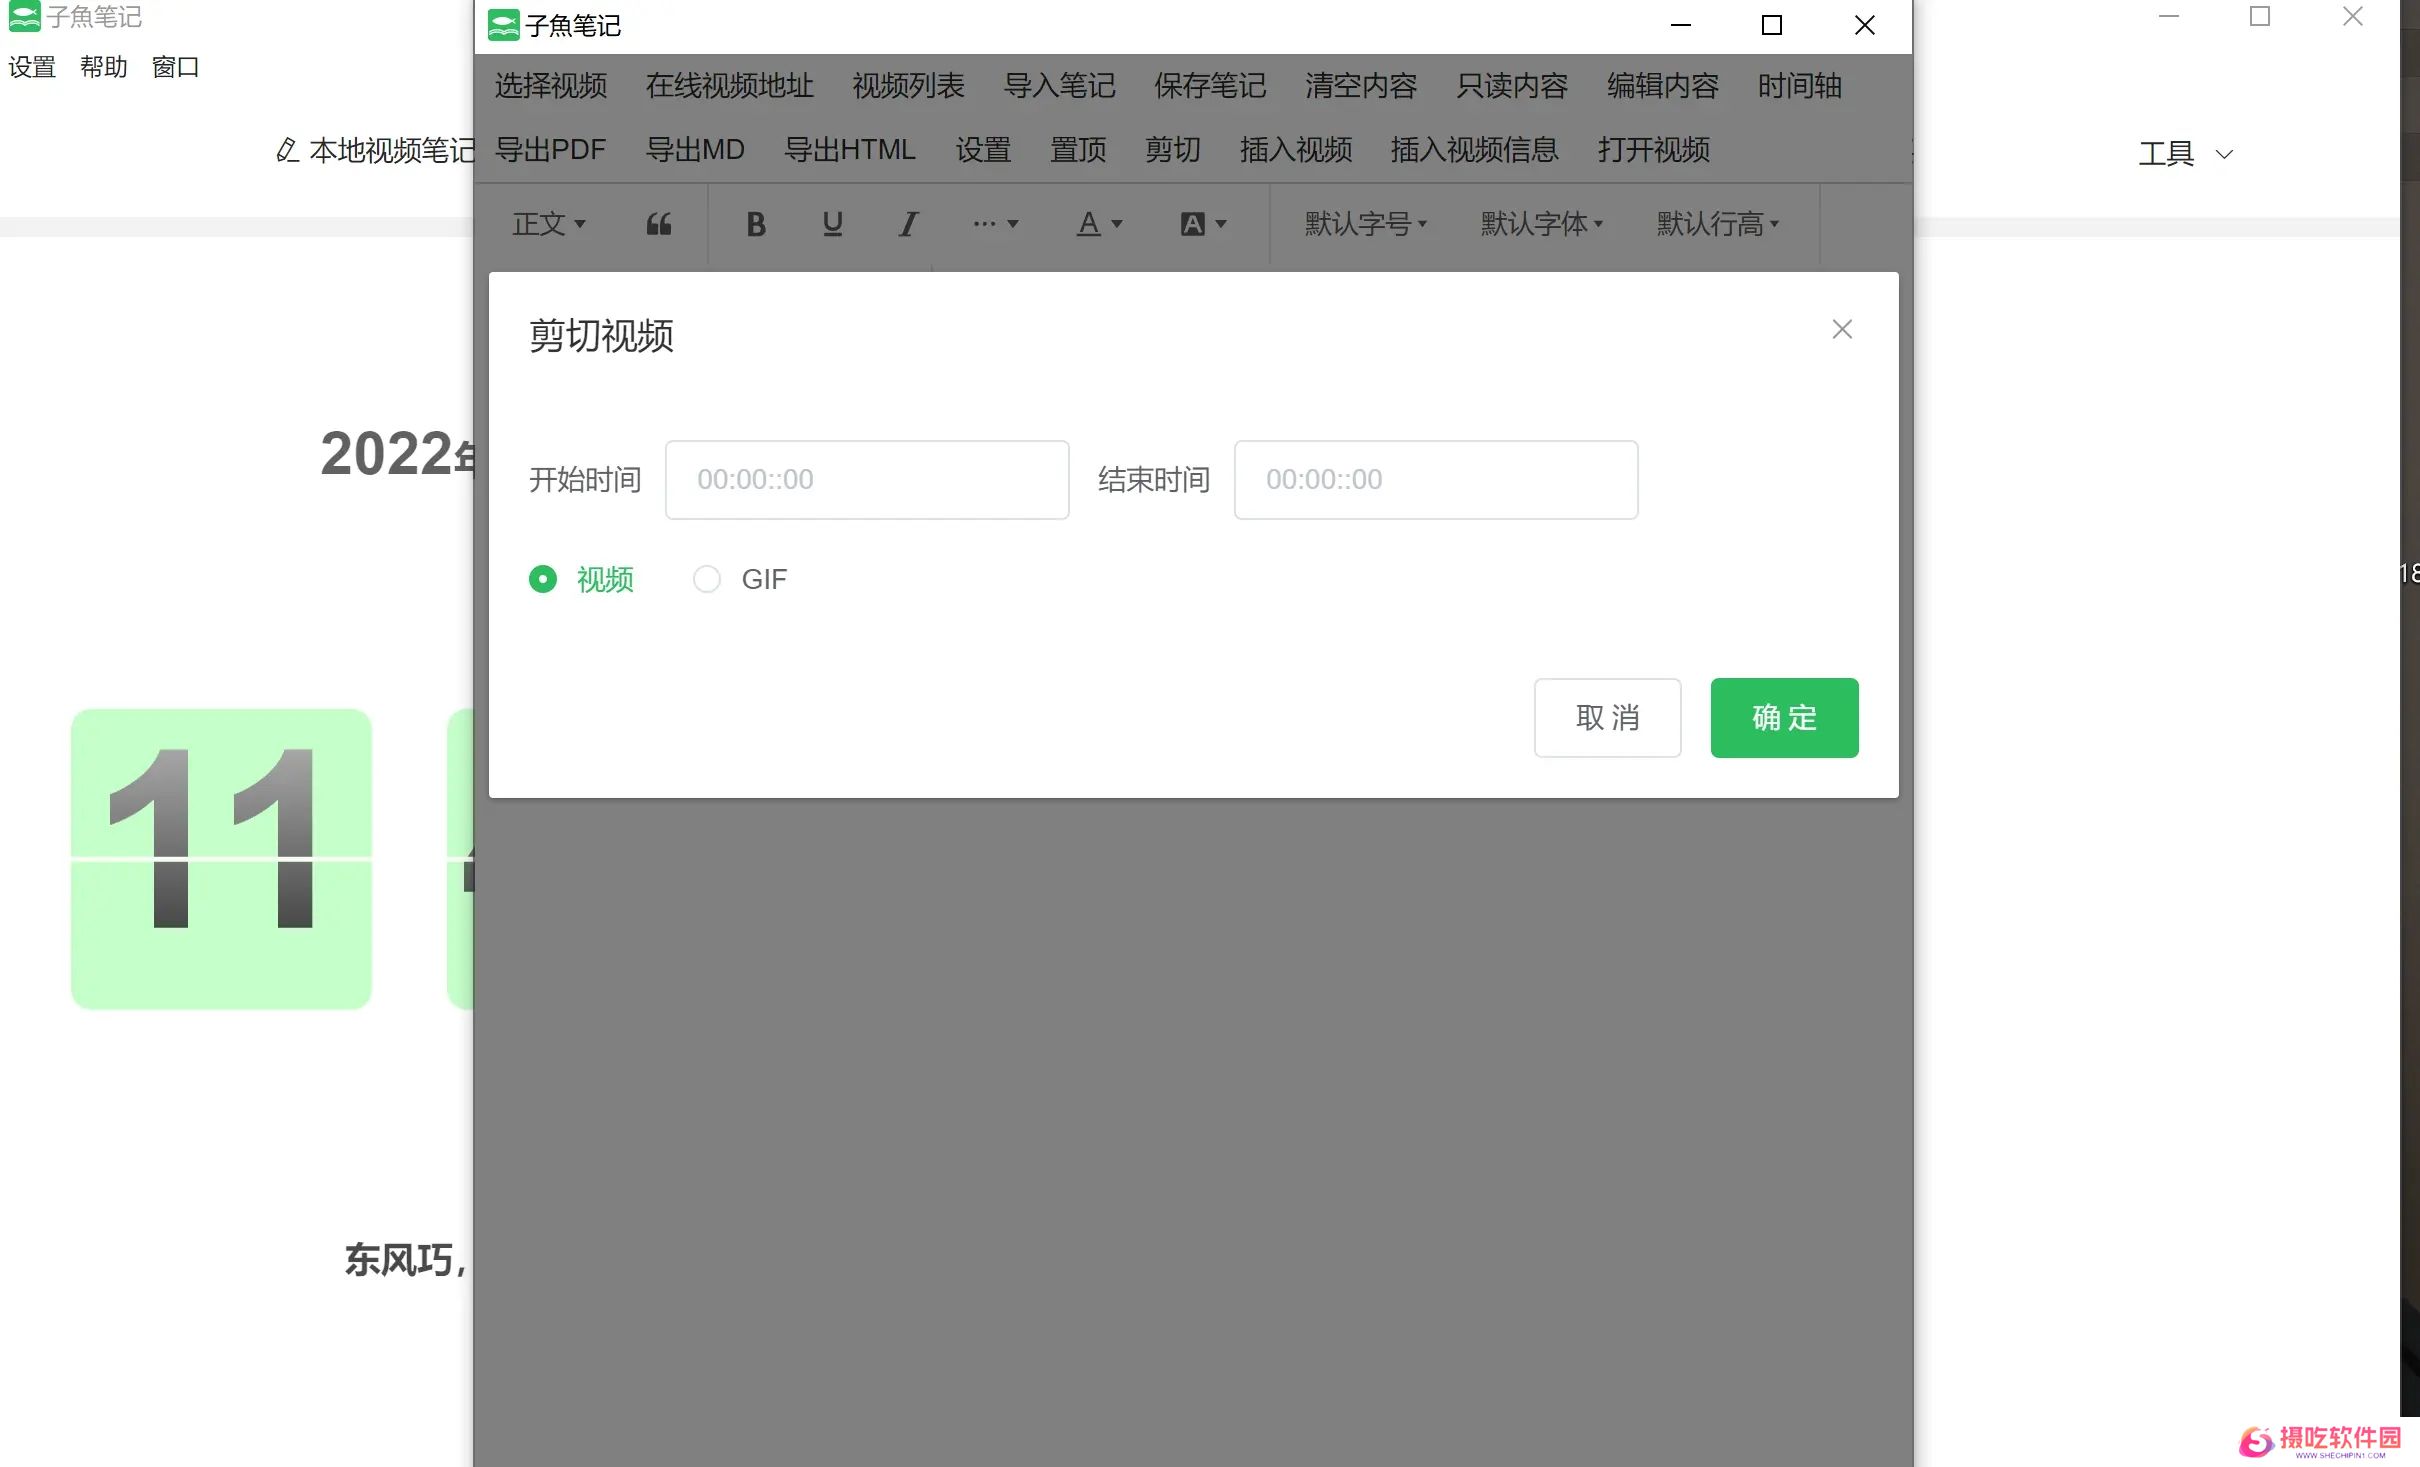Open the 默认字号 font size selector
Viewport: 2420px width, 1467px height.
(1363, 224)
